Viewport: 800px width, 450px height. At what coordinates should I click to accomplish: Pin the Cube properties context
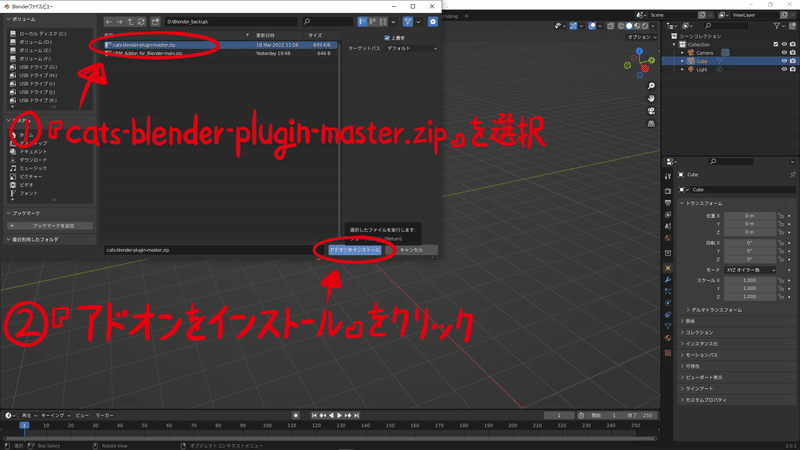tap(792, 174)
